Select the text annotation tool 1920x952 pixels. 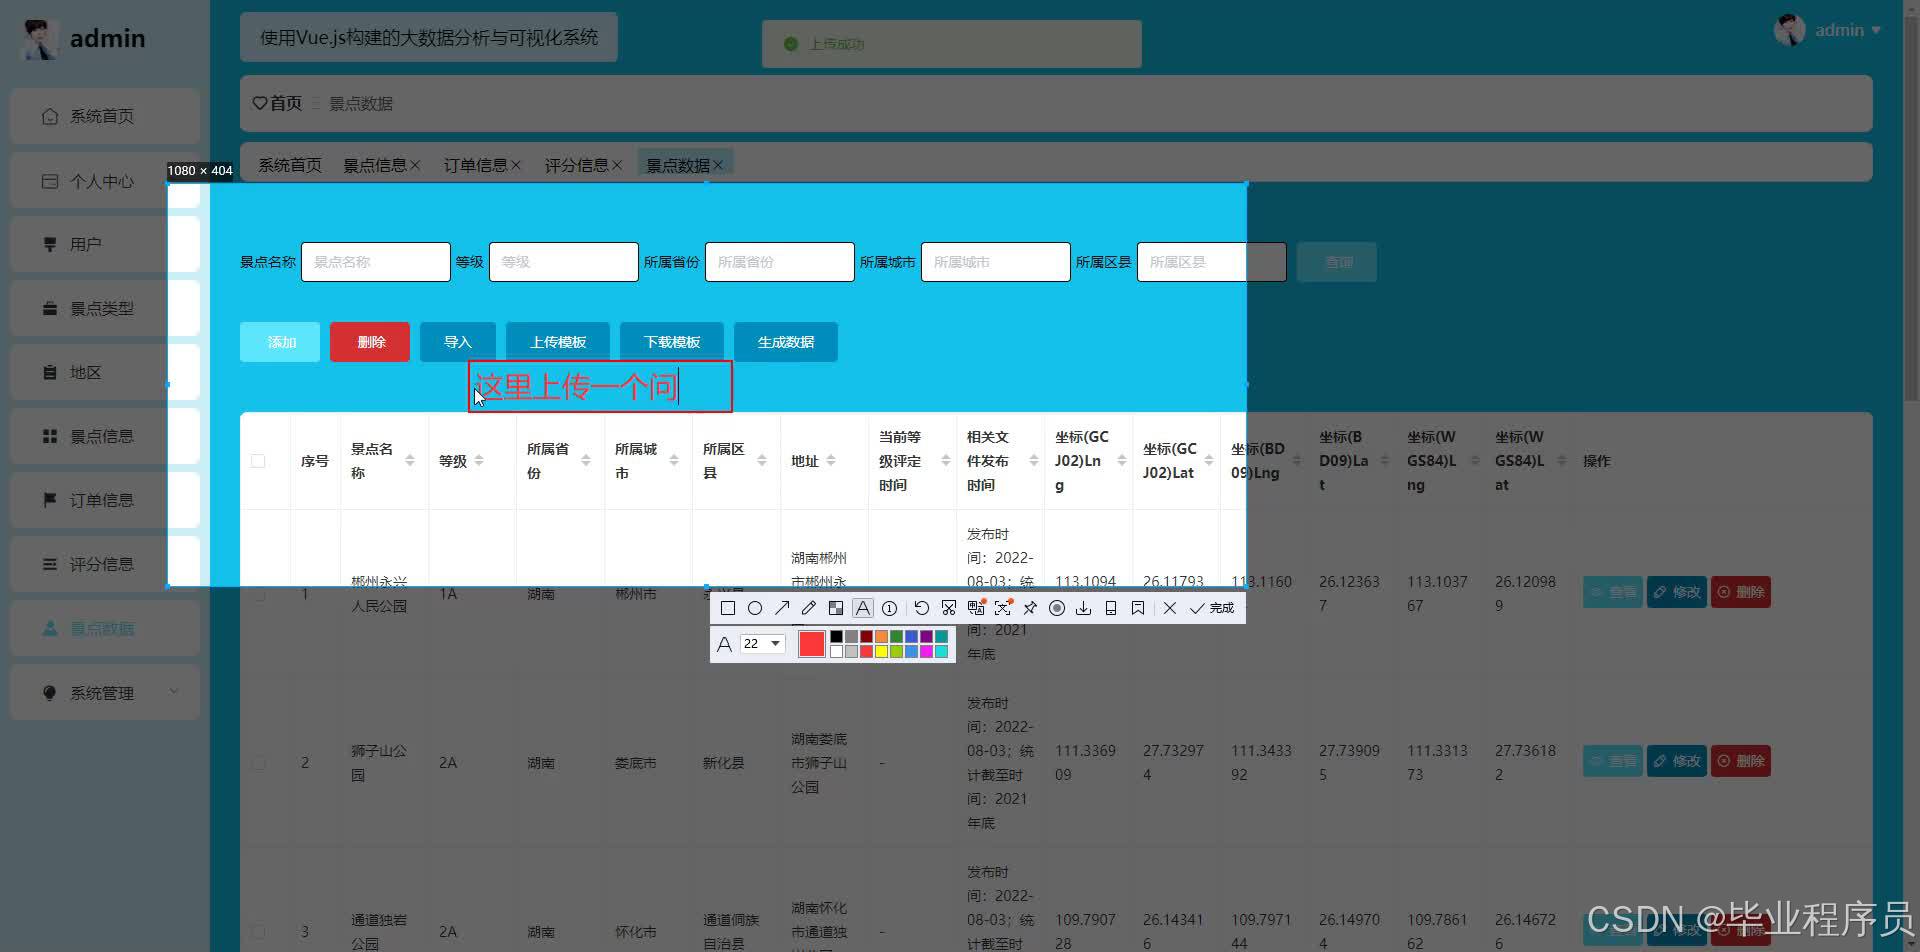(863, 608)
